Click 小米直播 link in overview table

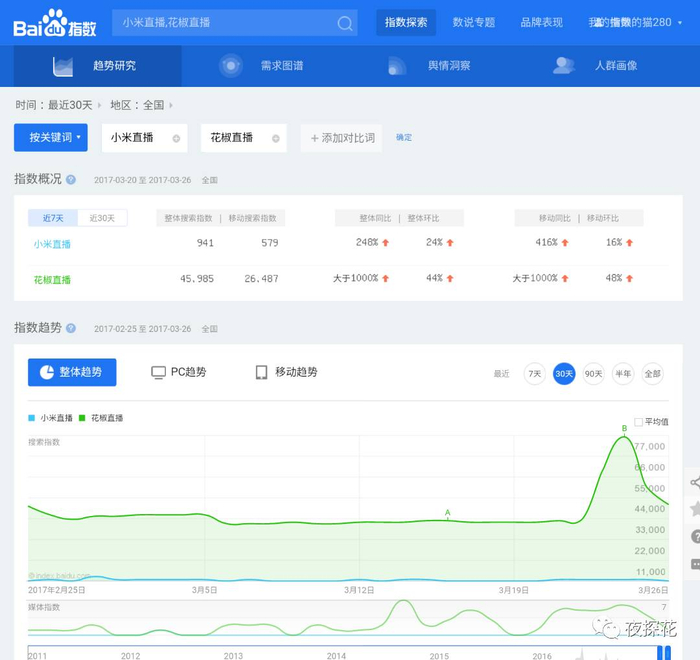tap(52, 244)
